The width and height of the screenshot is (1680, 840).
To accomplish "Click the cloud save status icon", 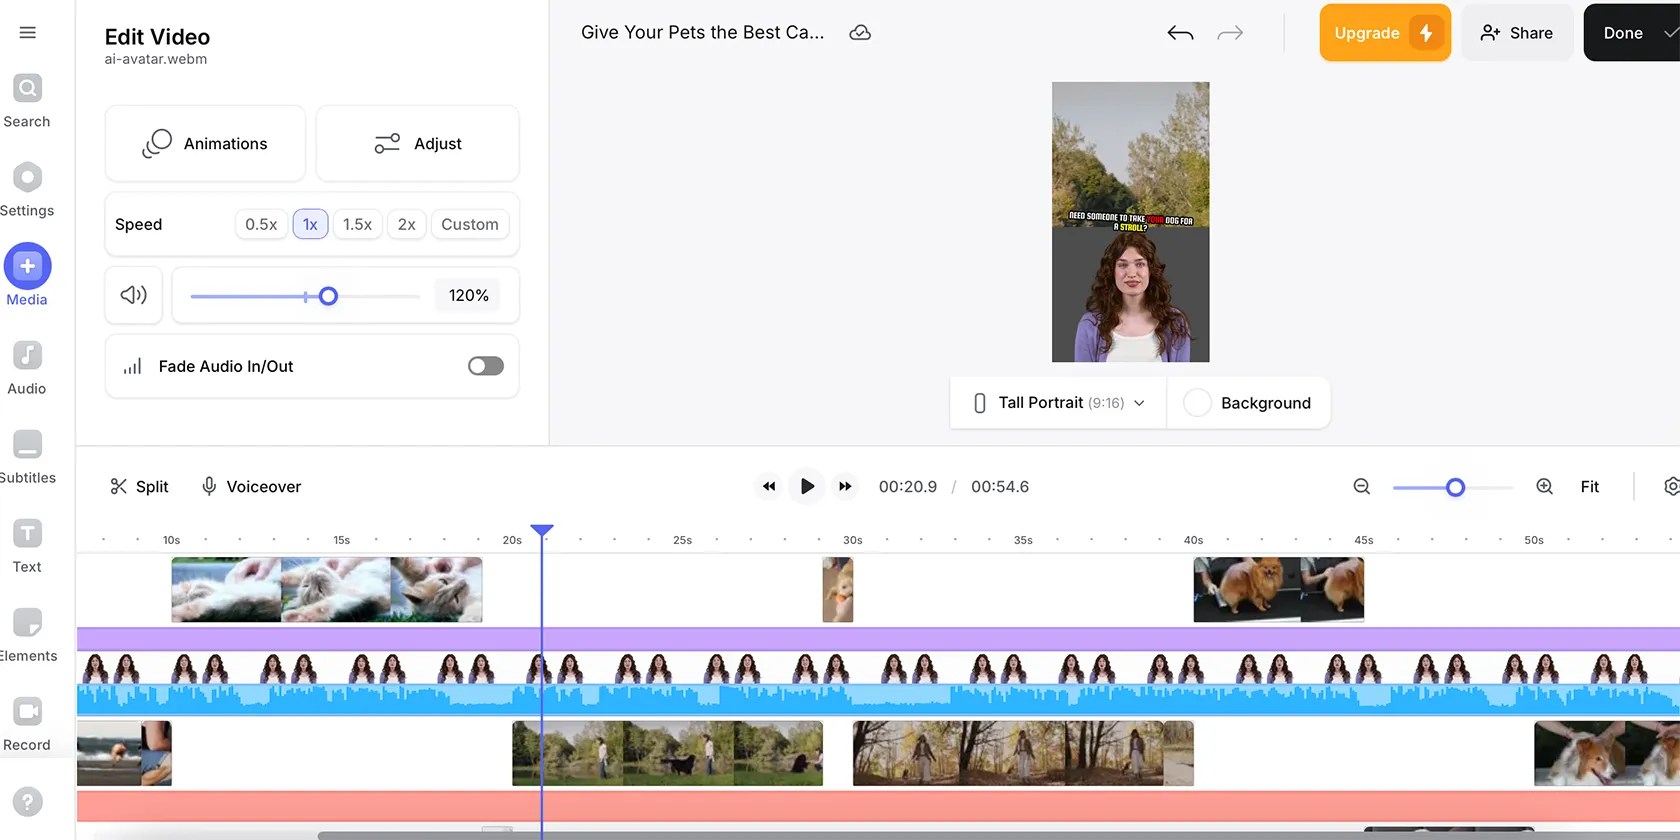I will (860, 33).
